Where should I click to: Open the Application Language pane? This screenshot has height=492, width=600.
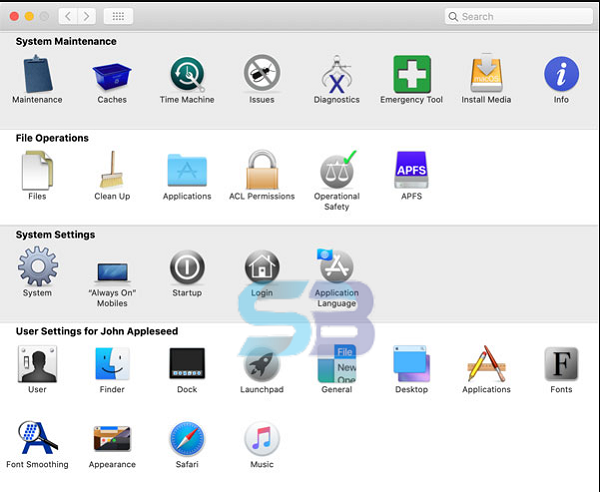(335, 266)
